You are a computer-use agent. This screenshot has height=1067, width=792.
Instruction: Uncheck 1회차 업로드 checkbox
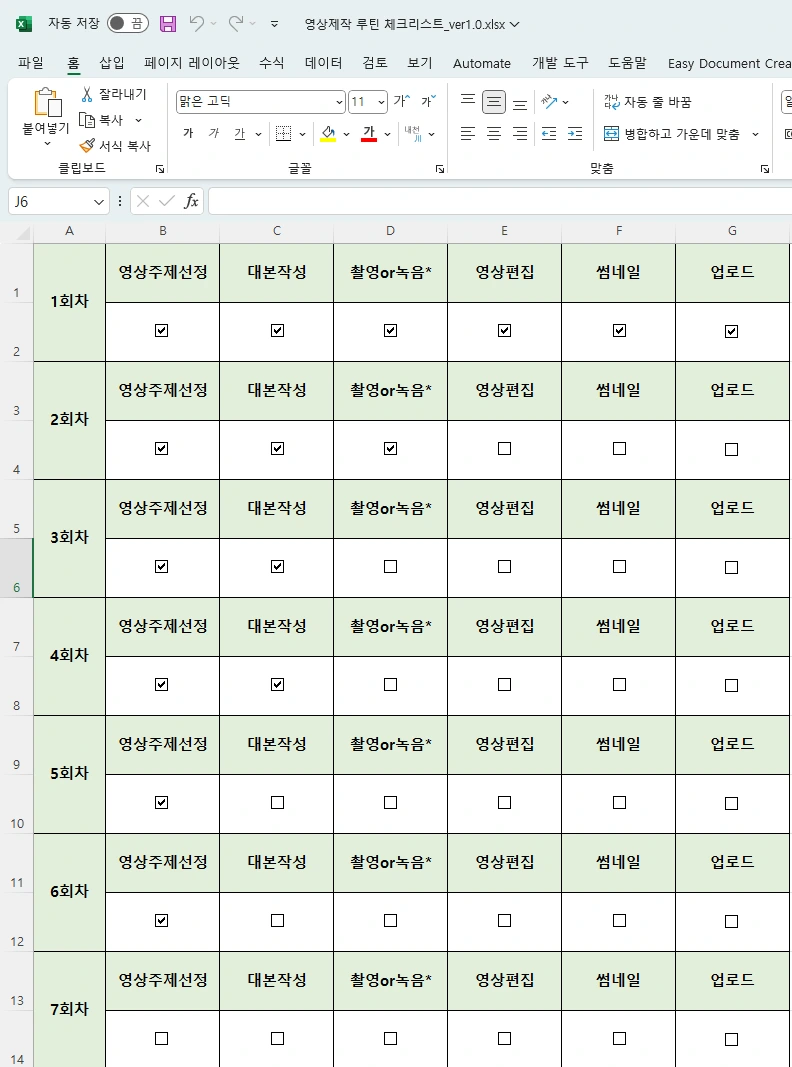pyautogui.click(x=731, y=331)
